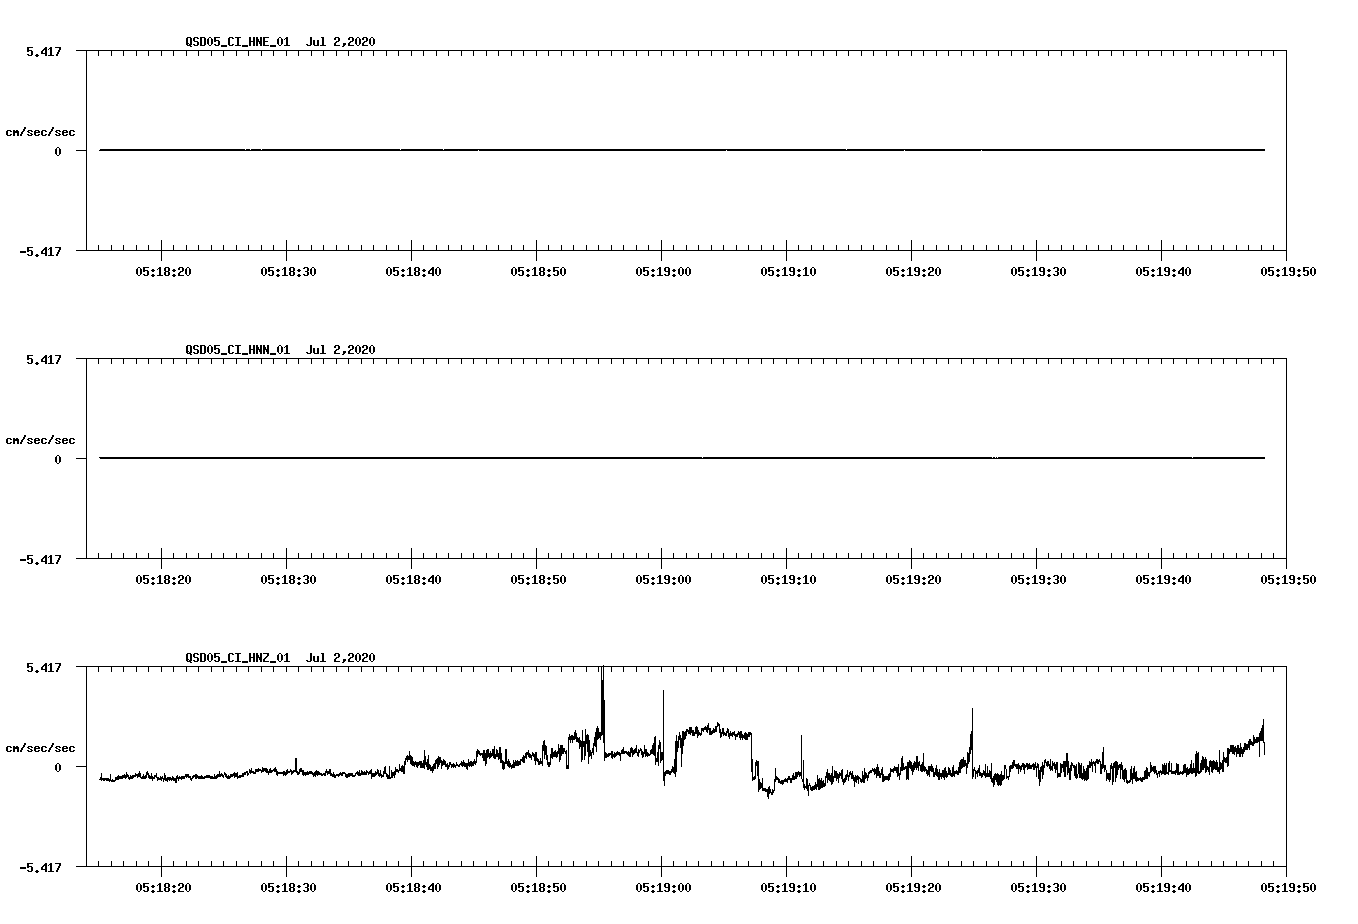Select the 5.417 upper limit on the HNE plot

[x=43, y=50]
